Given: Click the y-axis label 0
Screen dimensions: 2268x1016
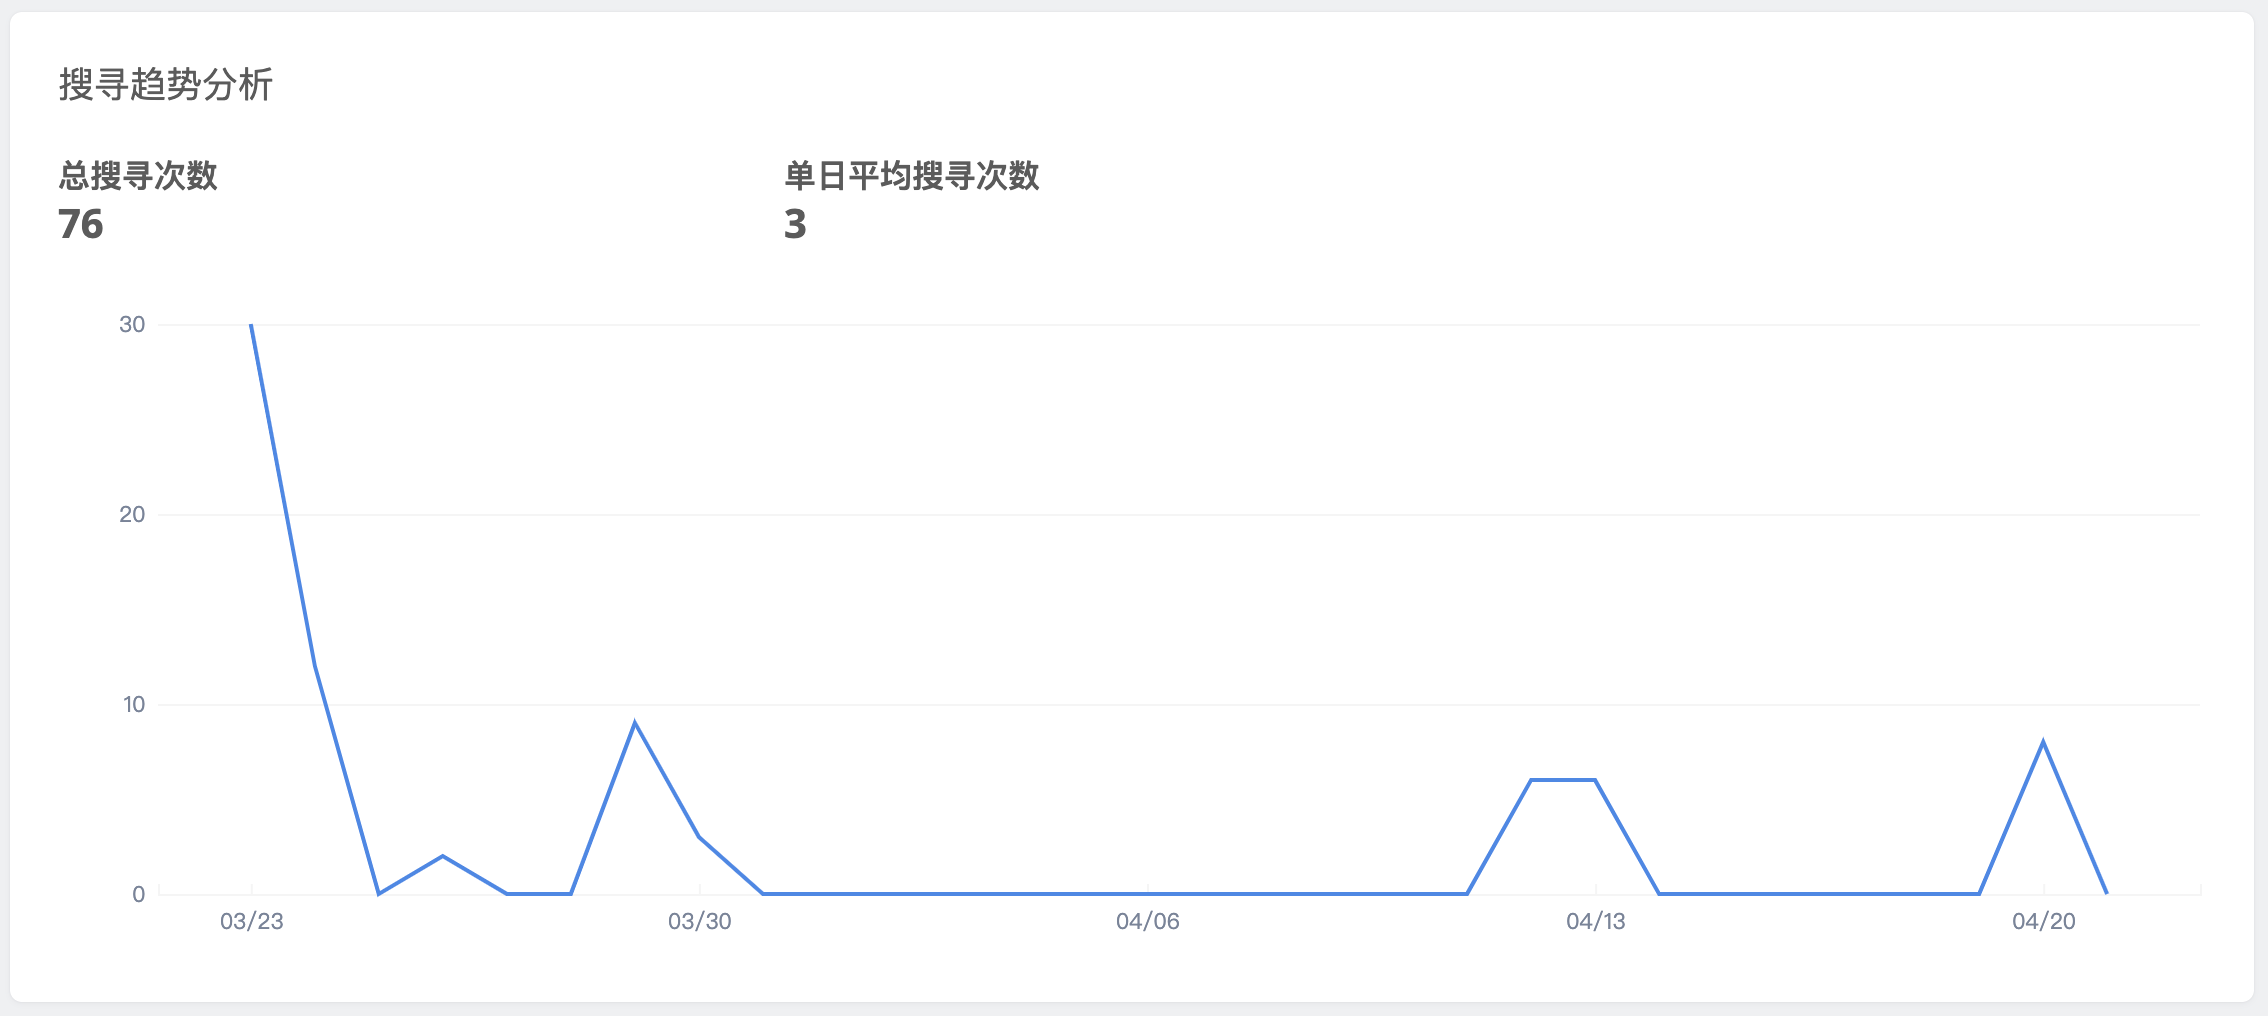Looking at the screenshot, I should [139, 894].
